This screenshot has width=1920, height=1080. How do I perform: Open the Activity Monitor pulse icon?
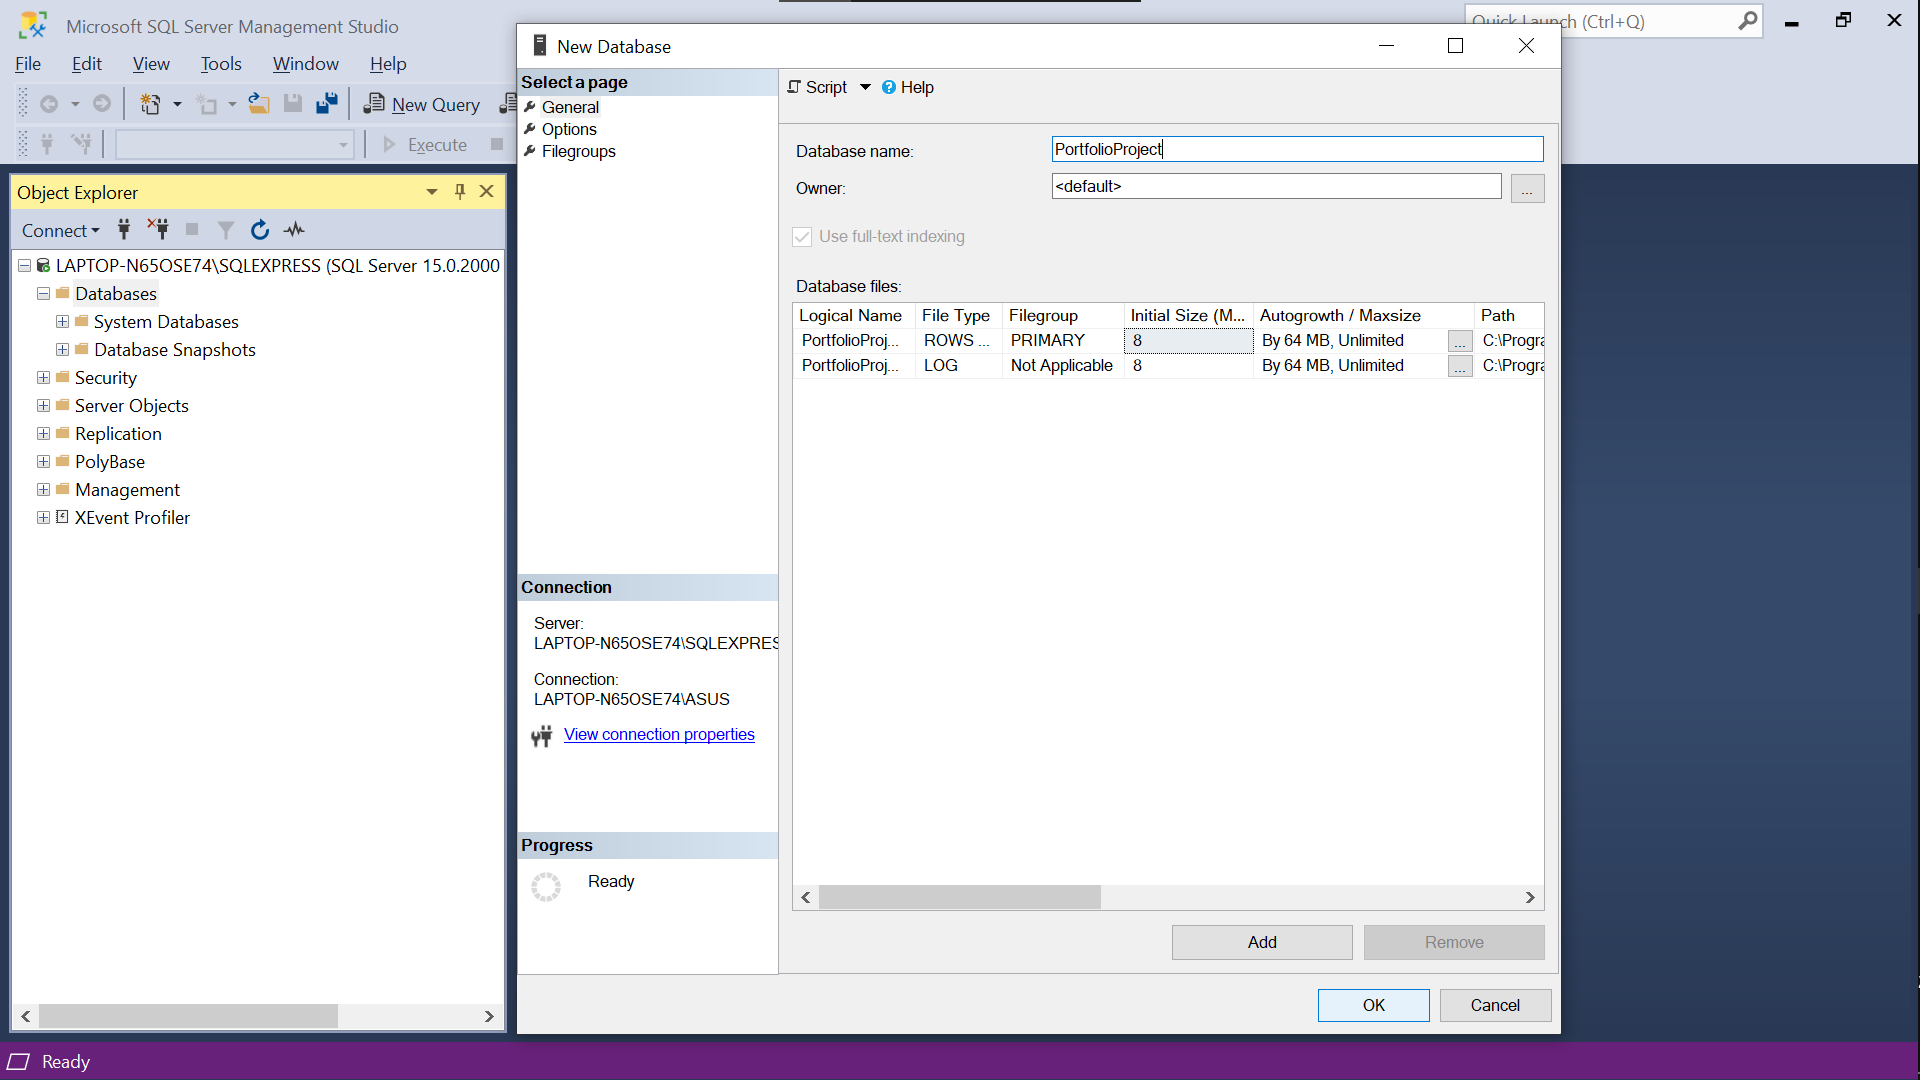point(294,230)
